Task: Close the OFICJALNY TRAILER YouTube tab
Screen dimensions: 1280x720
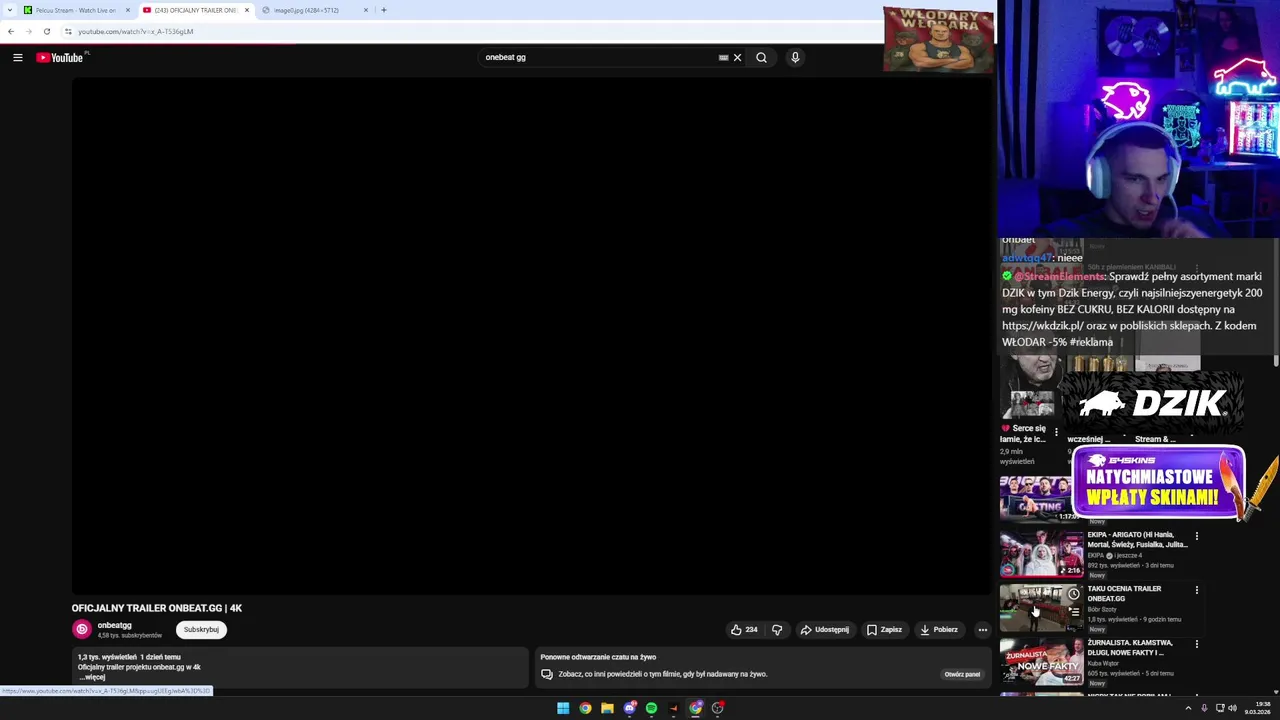Action: (246, 10)
